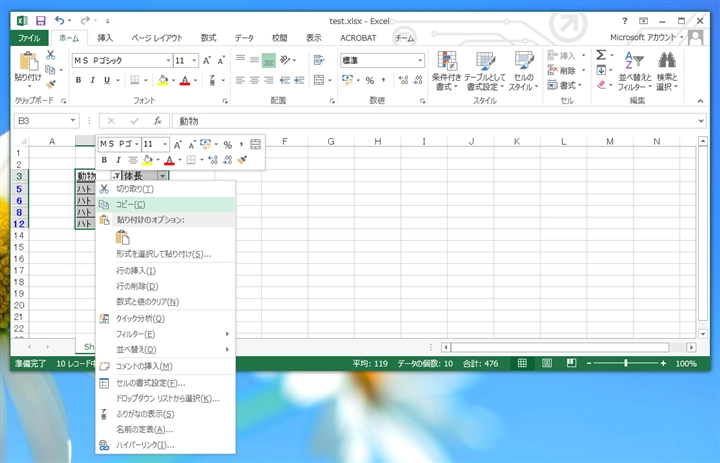Click the insert function fx icon
720x463 pixels.
(x=158, y=121)
